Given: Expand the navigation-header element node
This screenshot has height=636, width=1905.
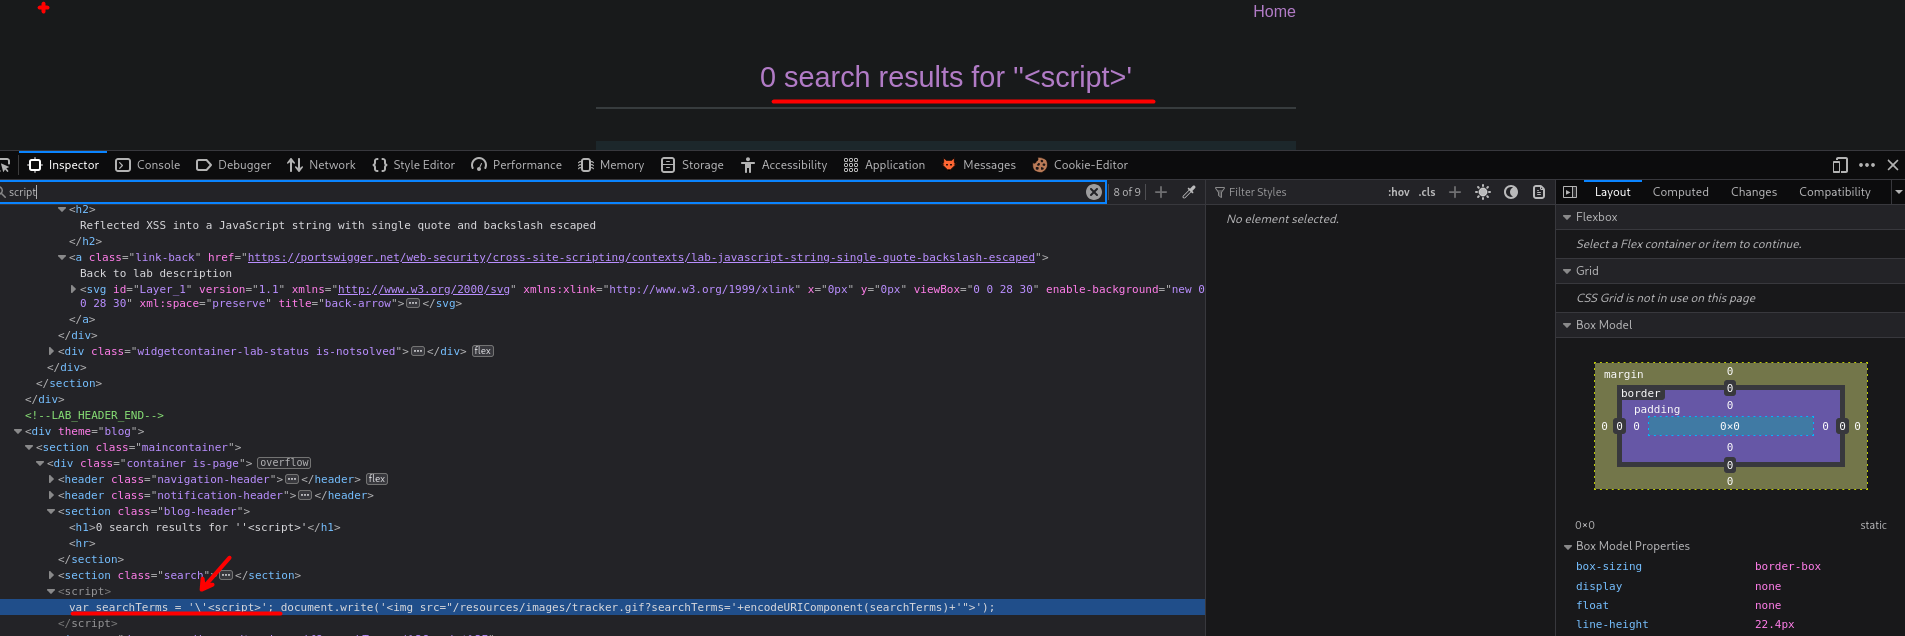Looking at the screenshot, I should 51,480.
